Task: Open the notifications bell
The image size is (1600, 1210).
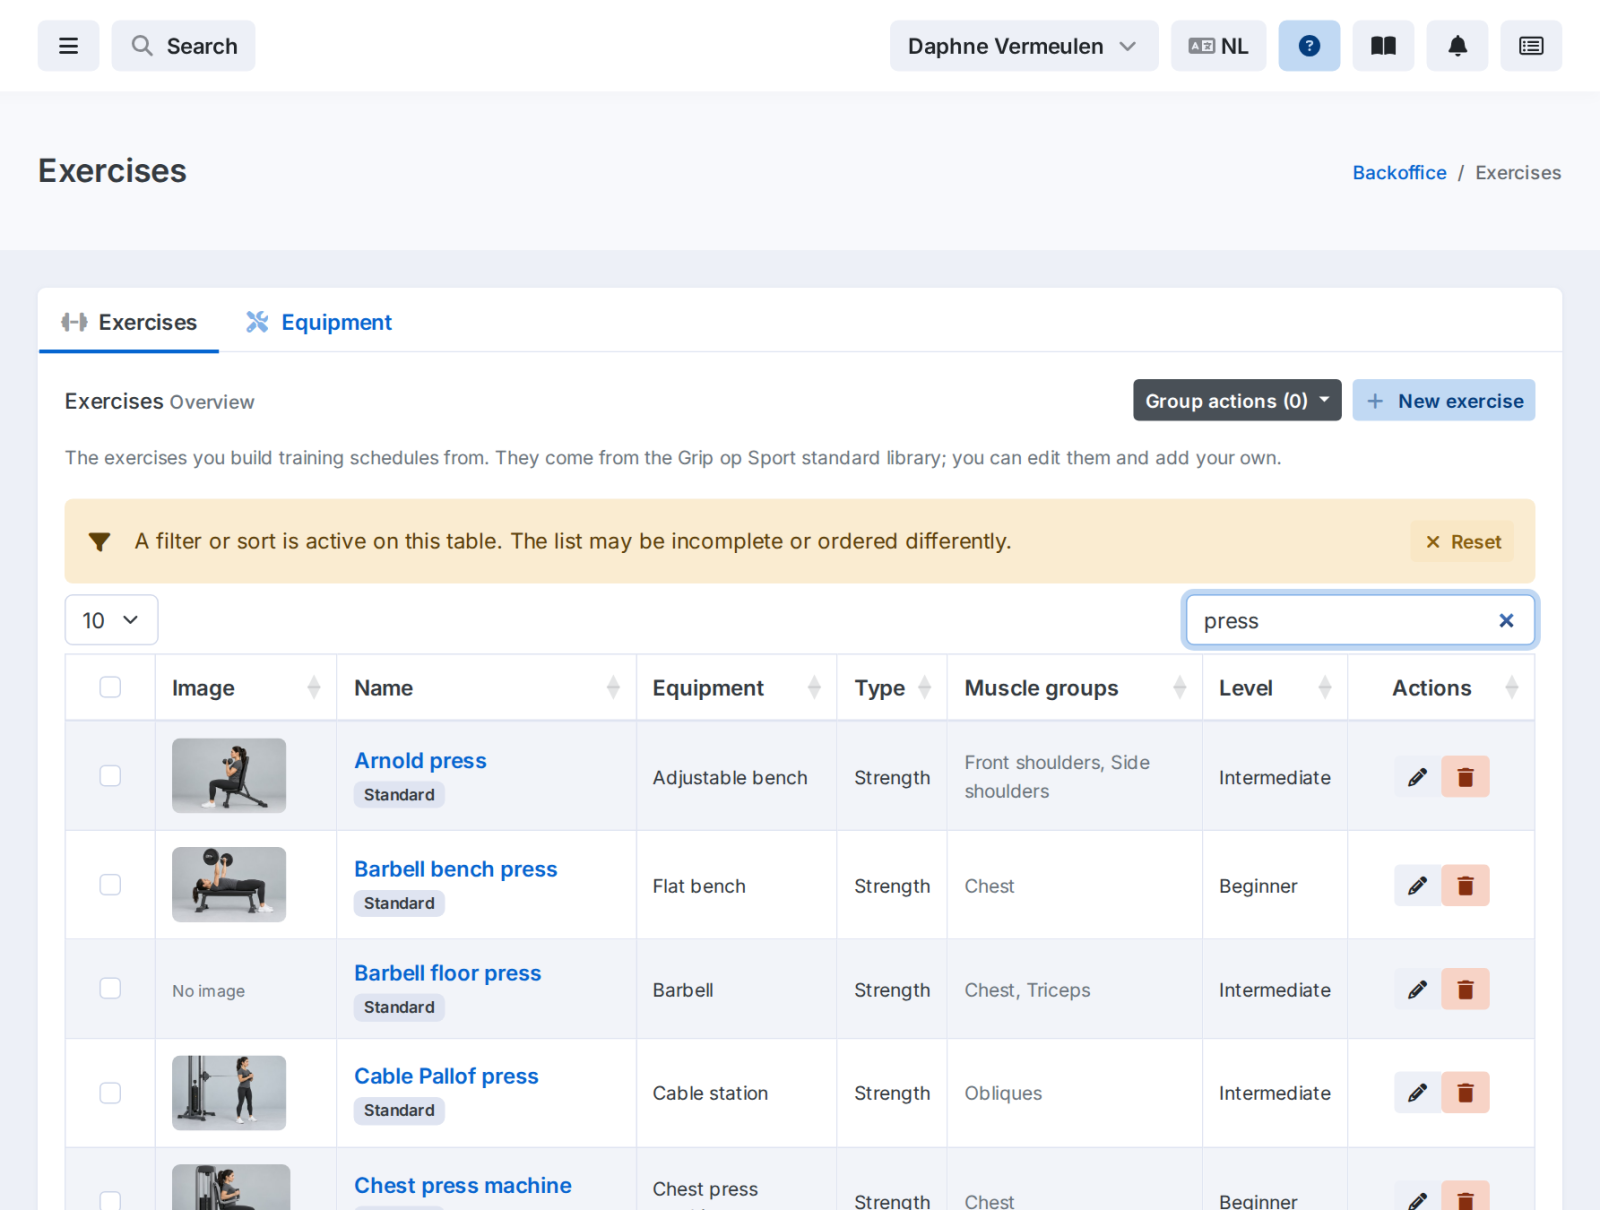Action: coord(1457,46)
